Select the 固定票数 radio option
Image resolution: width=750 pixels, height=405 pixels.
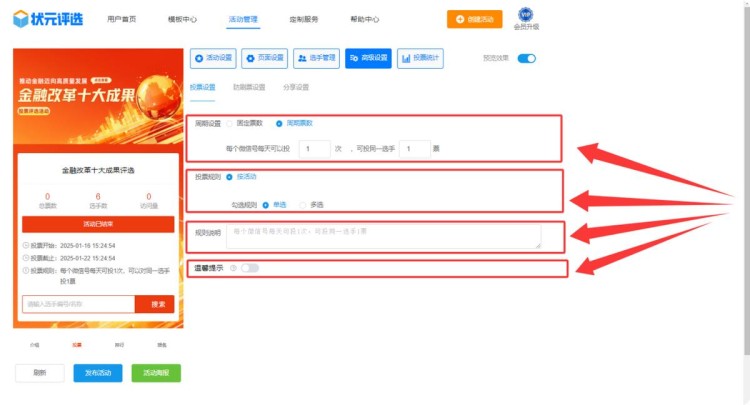tap(229, 123)
